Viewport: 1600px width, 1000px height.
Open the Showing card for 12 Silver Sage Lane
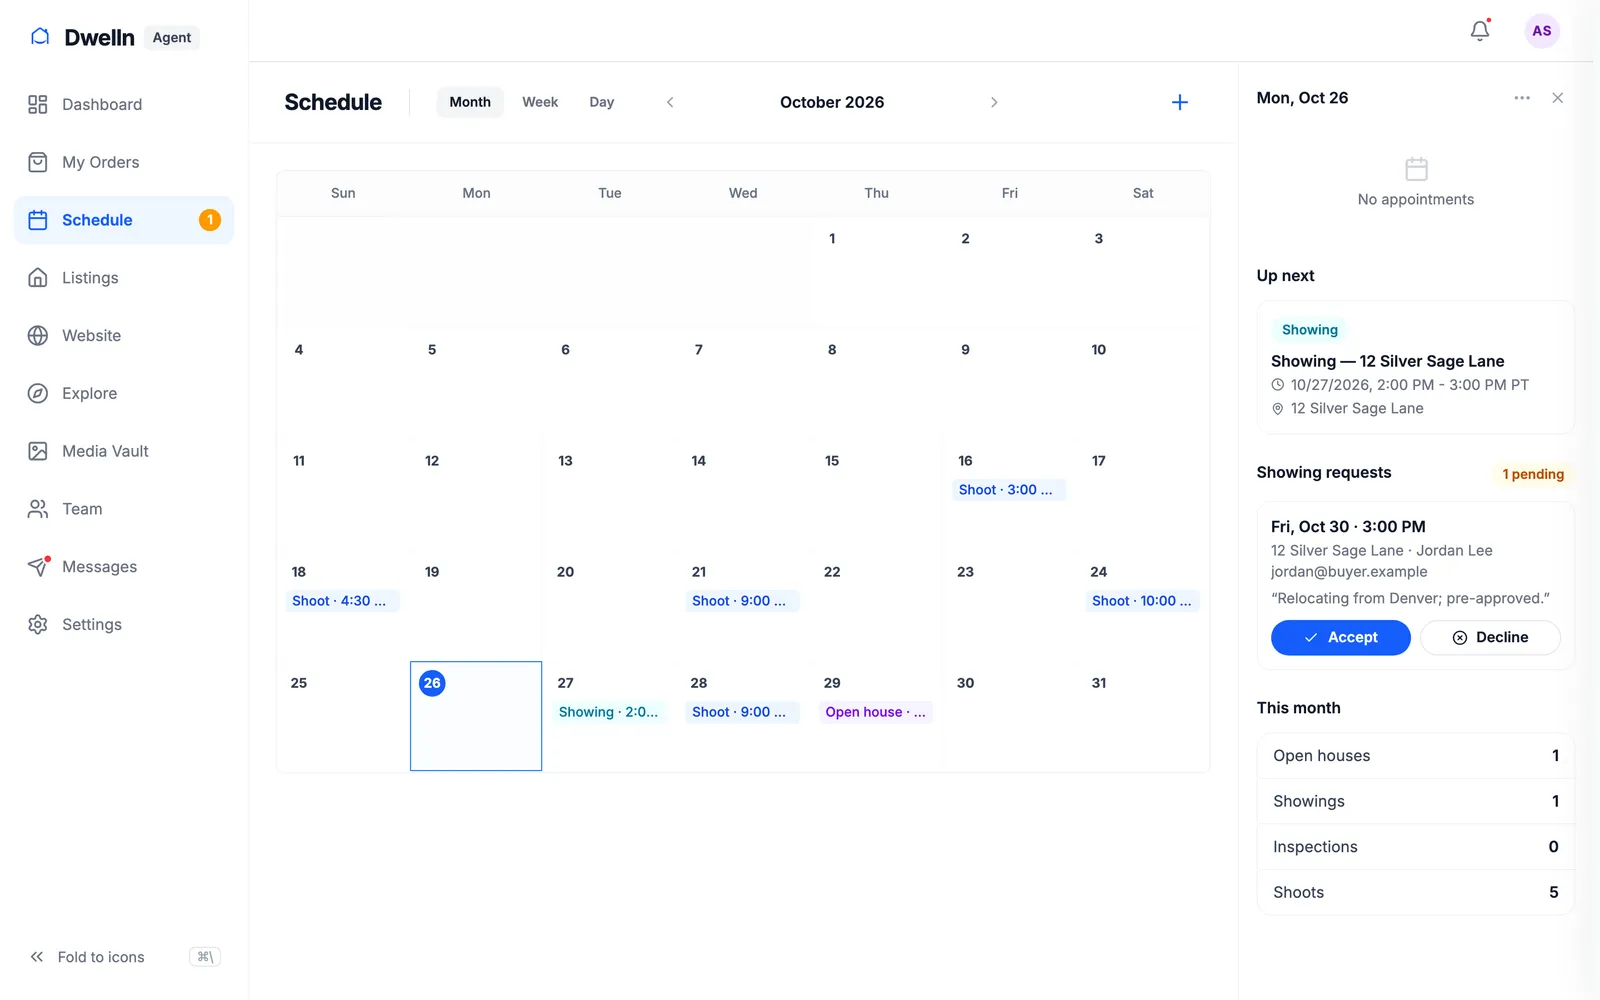(x=1415, y=367)
